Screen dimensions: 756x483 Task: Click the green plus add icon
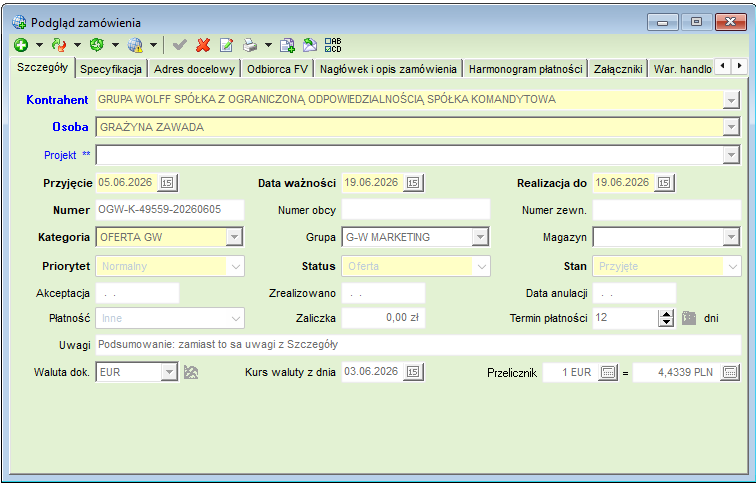pos(21,45)
